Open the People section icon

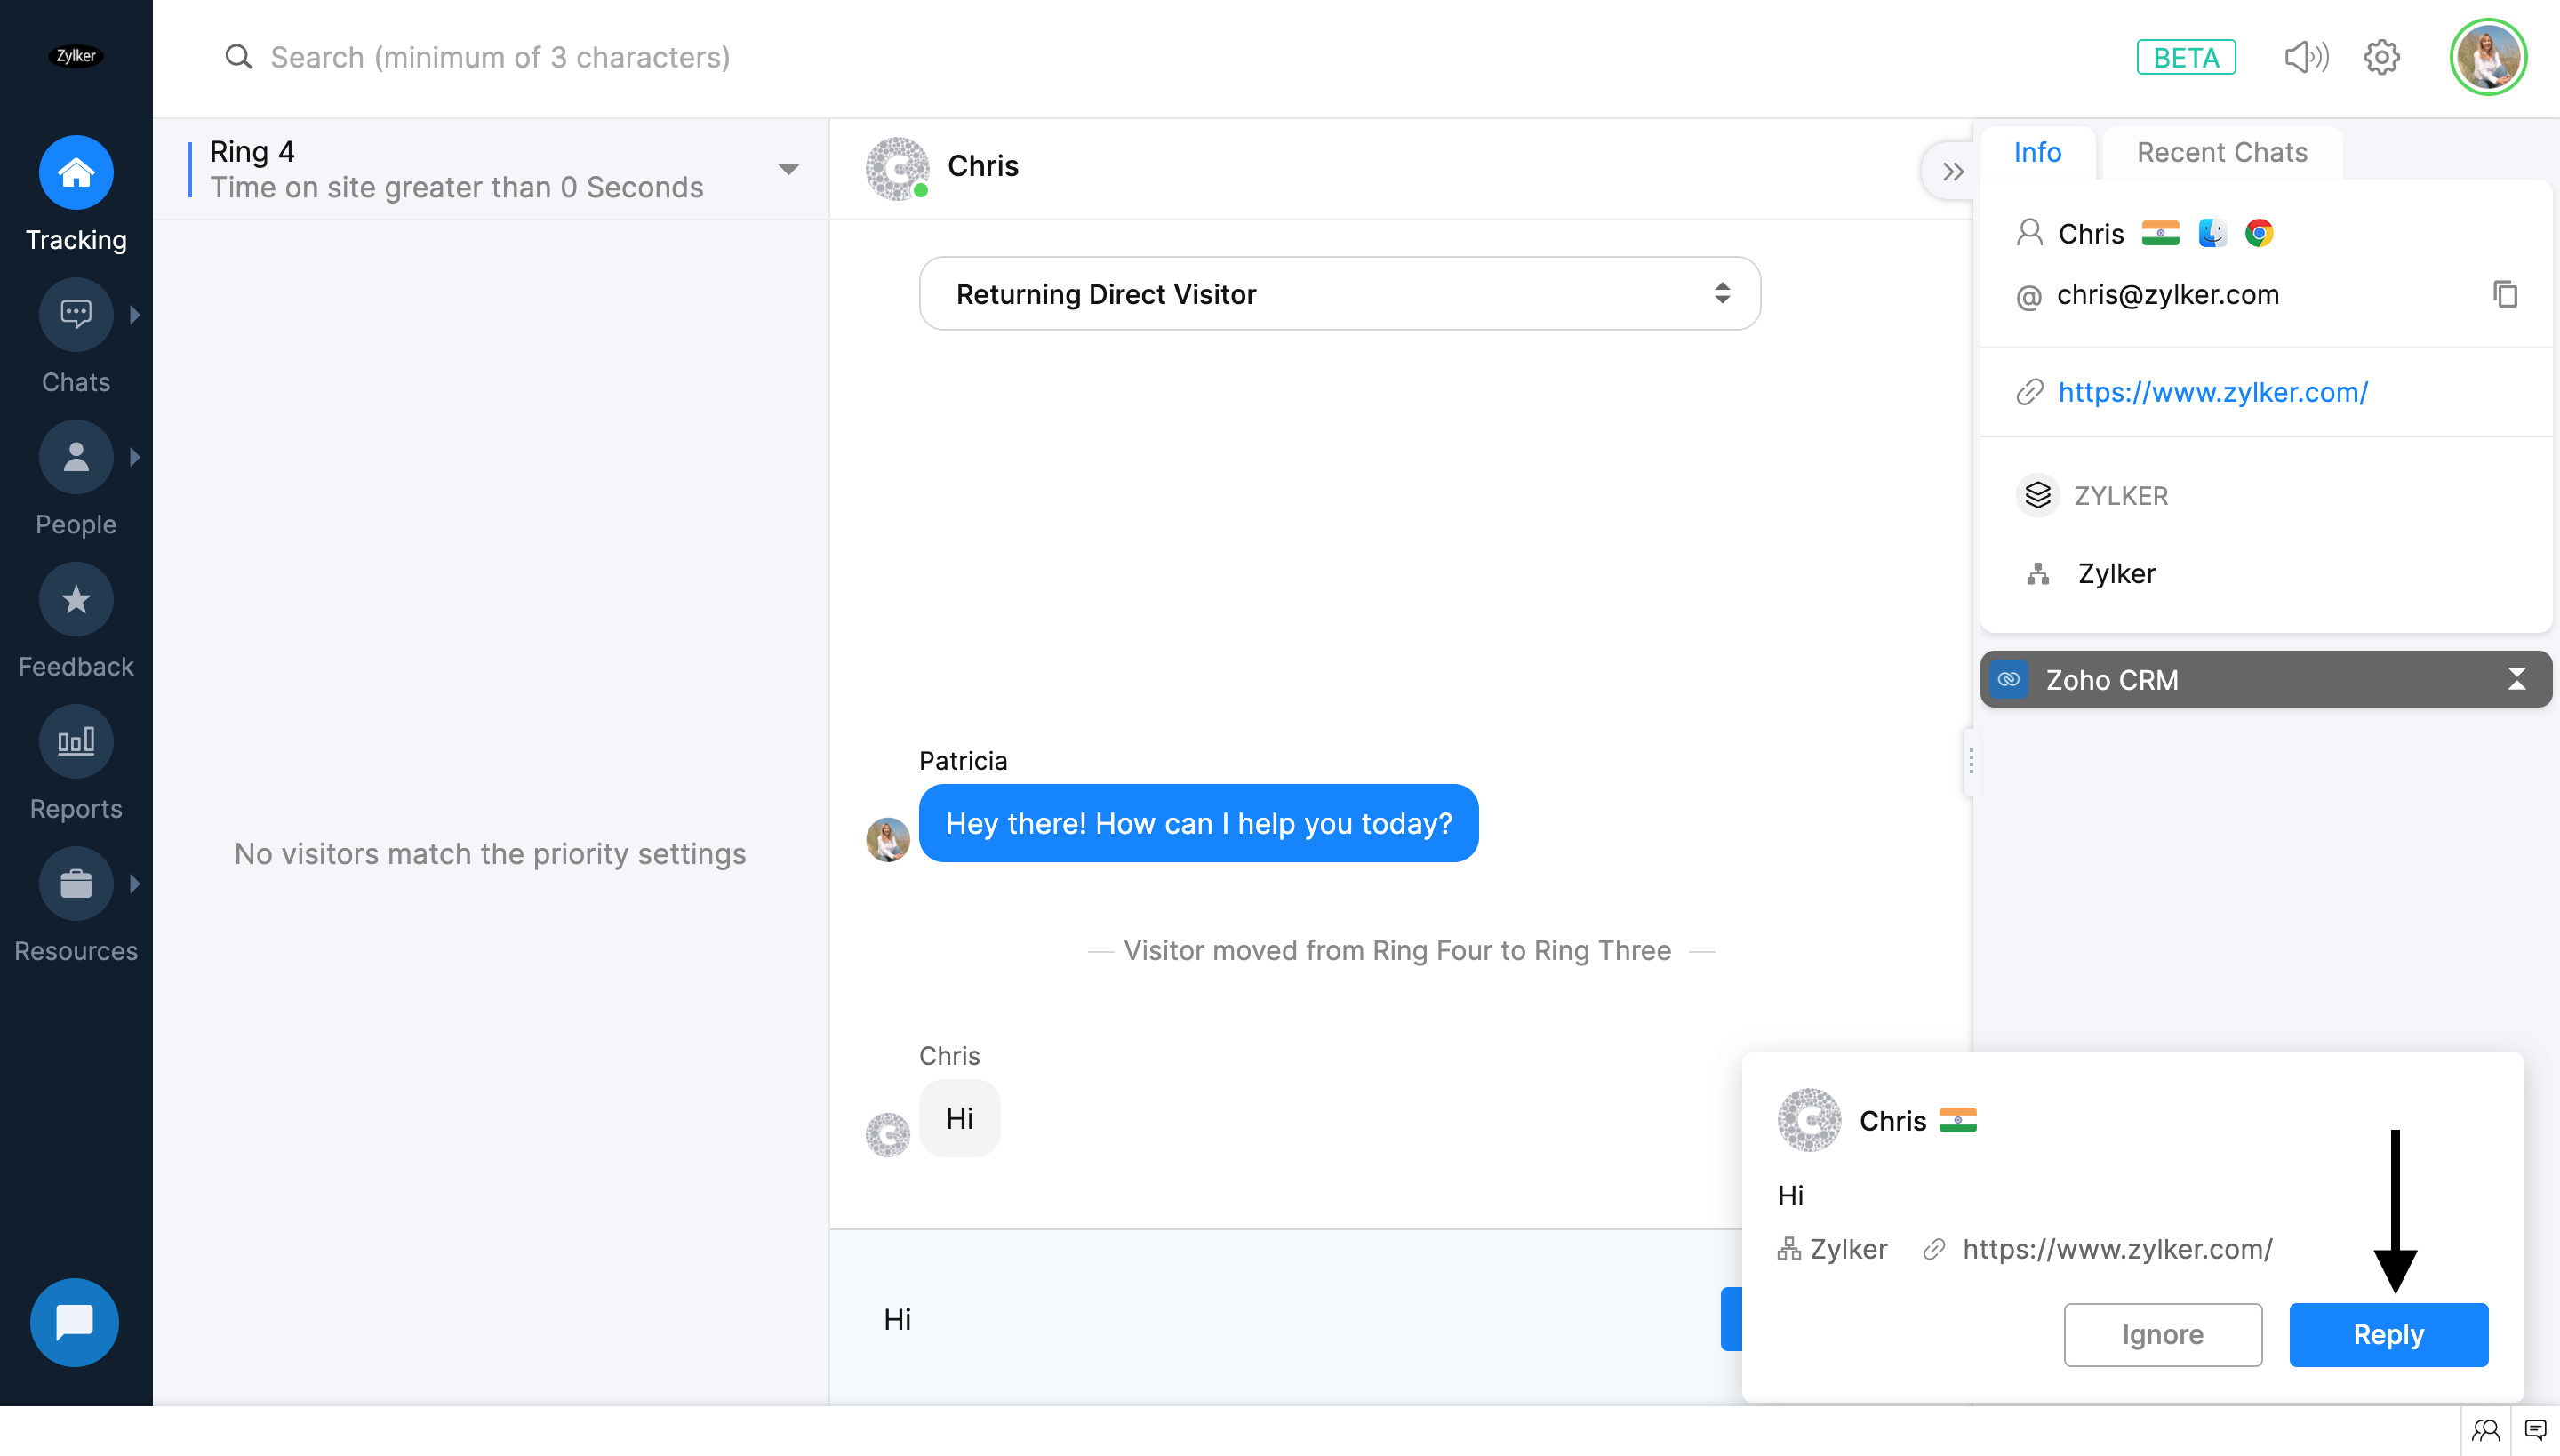pos(76,457)
